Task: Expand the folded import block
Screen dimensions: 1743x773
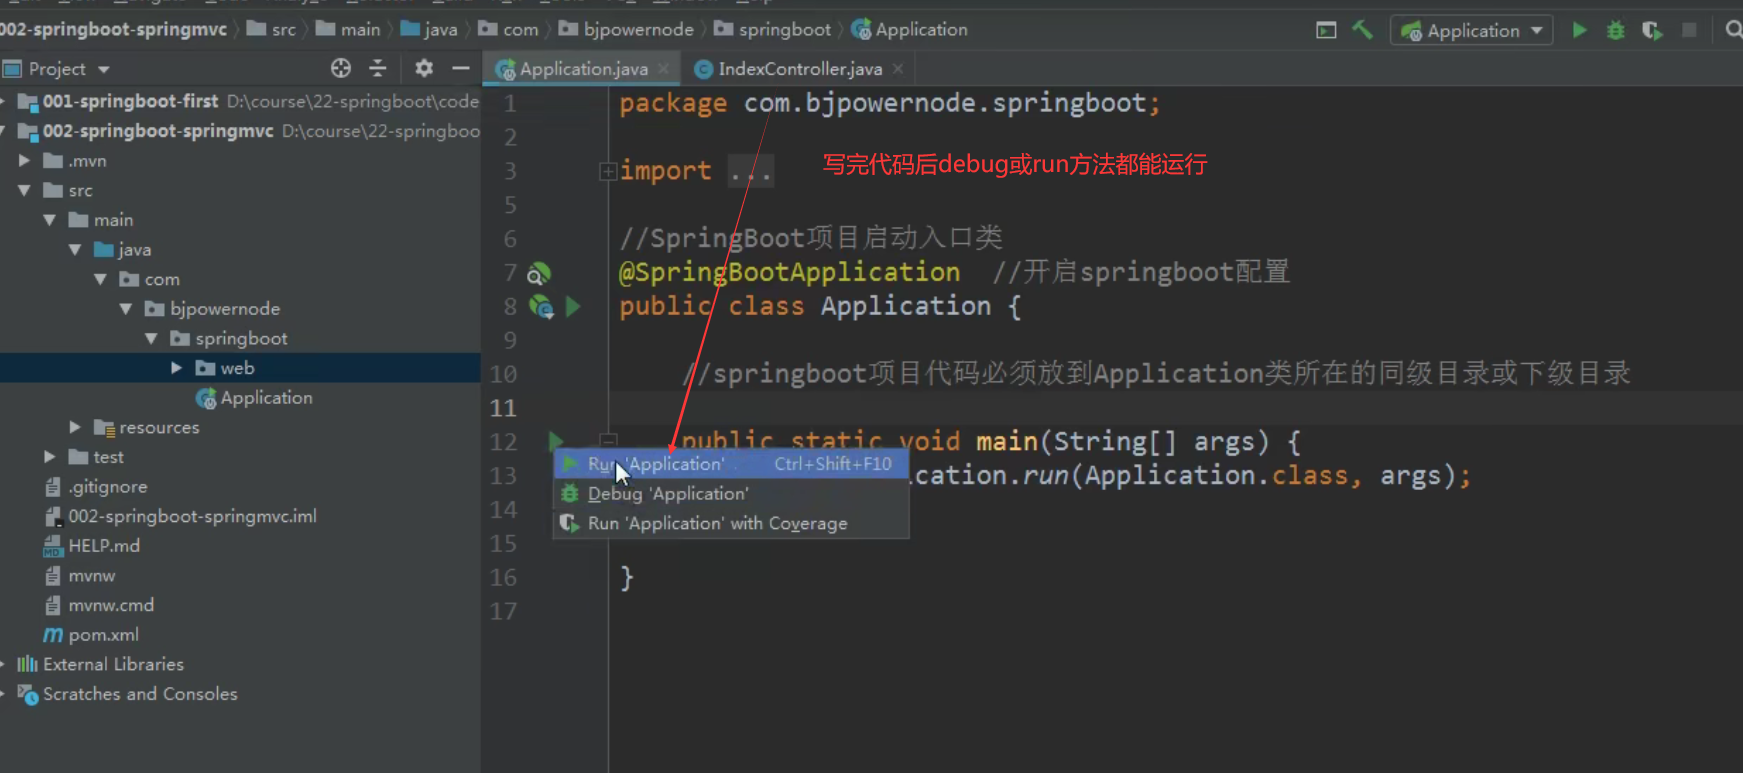Action: (607, 171)
